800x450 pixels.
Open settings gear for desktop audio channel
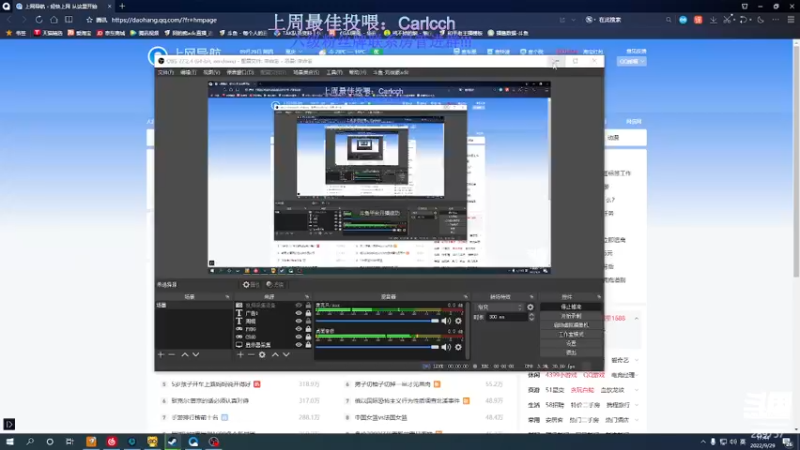(x=458, y=347)
